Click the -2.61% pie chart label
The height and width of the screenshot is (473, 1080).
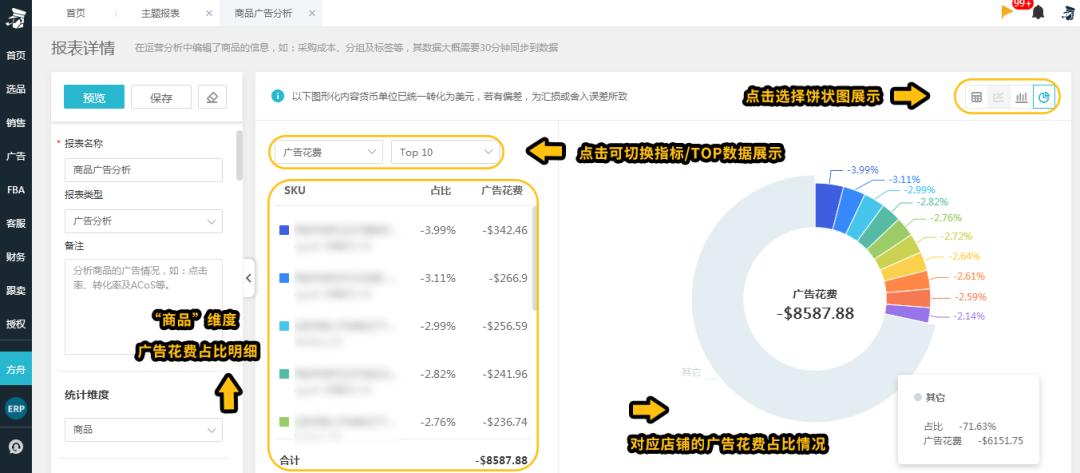click(968, 276)
